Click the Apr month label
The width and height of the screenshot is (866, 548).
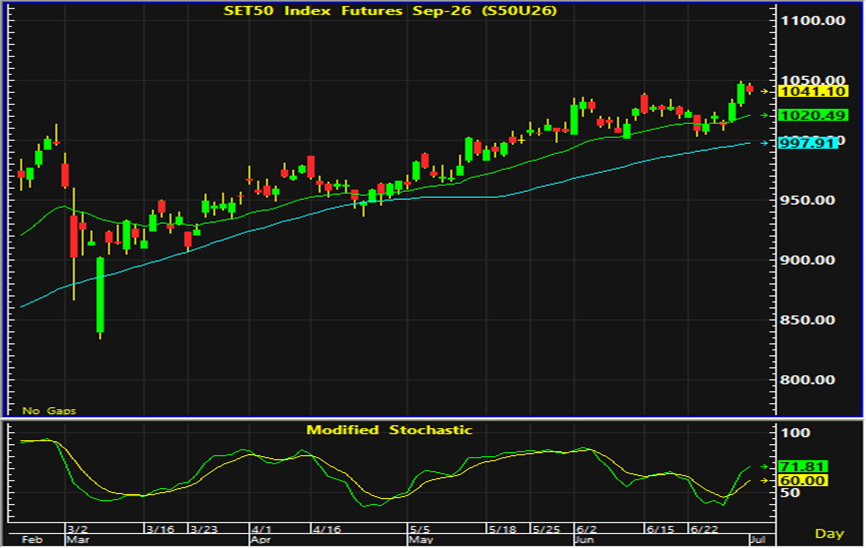coord(261,540)
